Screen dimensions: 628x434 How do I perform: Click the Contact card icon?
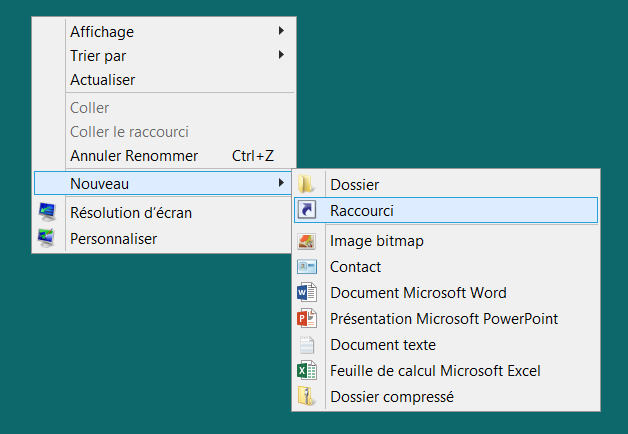pyautogui.click(x=307, y=267)
